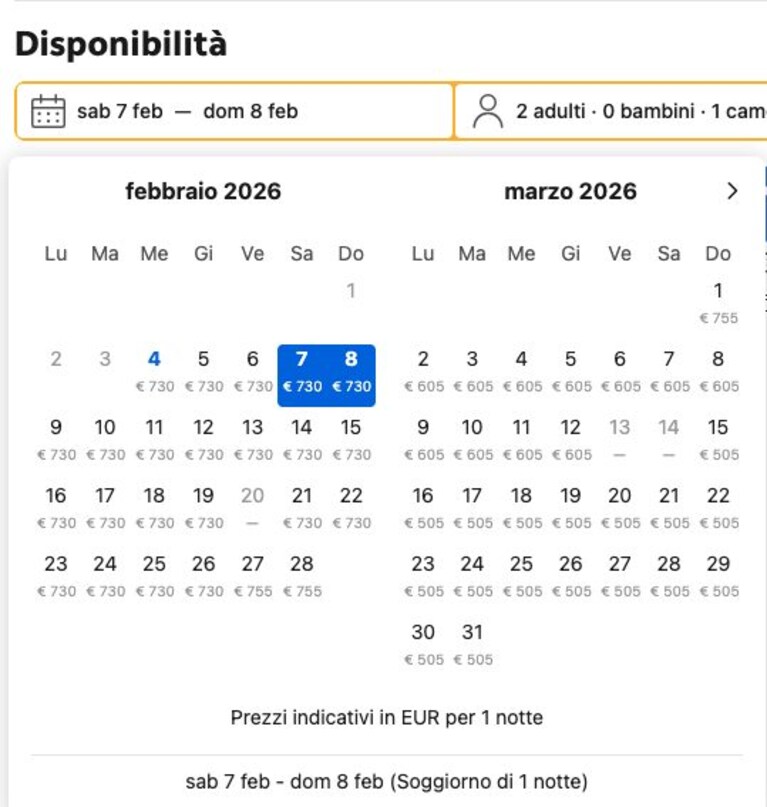Select 31 March at € 505
The width and height of the screenshot is (767, 807).
click(x=473, y=645)
